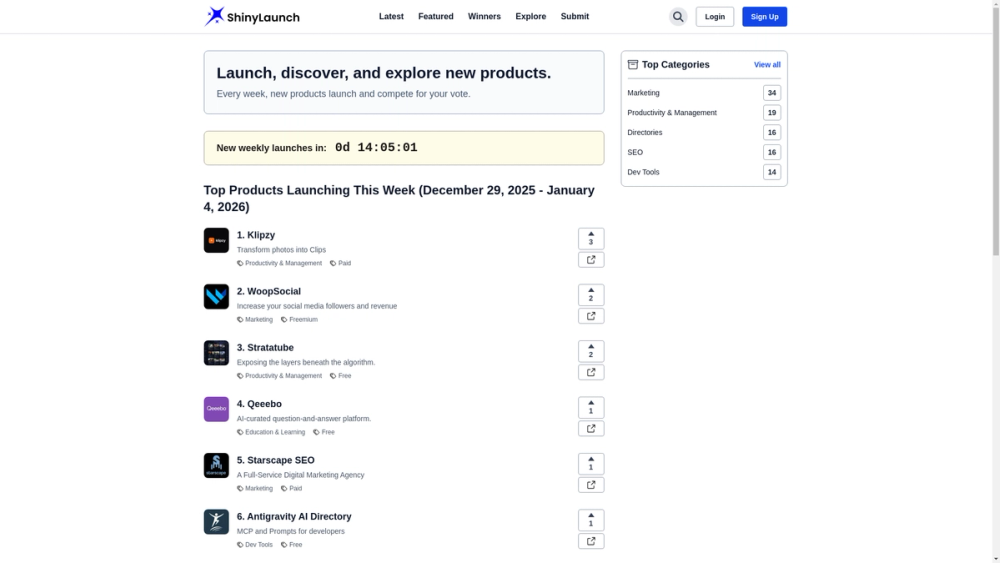Open the 2. WoopSocial title link
Viewport: 1000px width, 563px height.
click(x=268, y=291)
